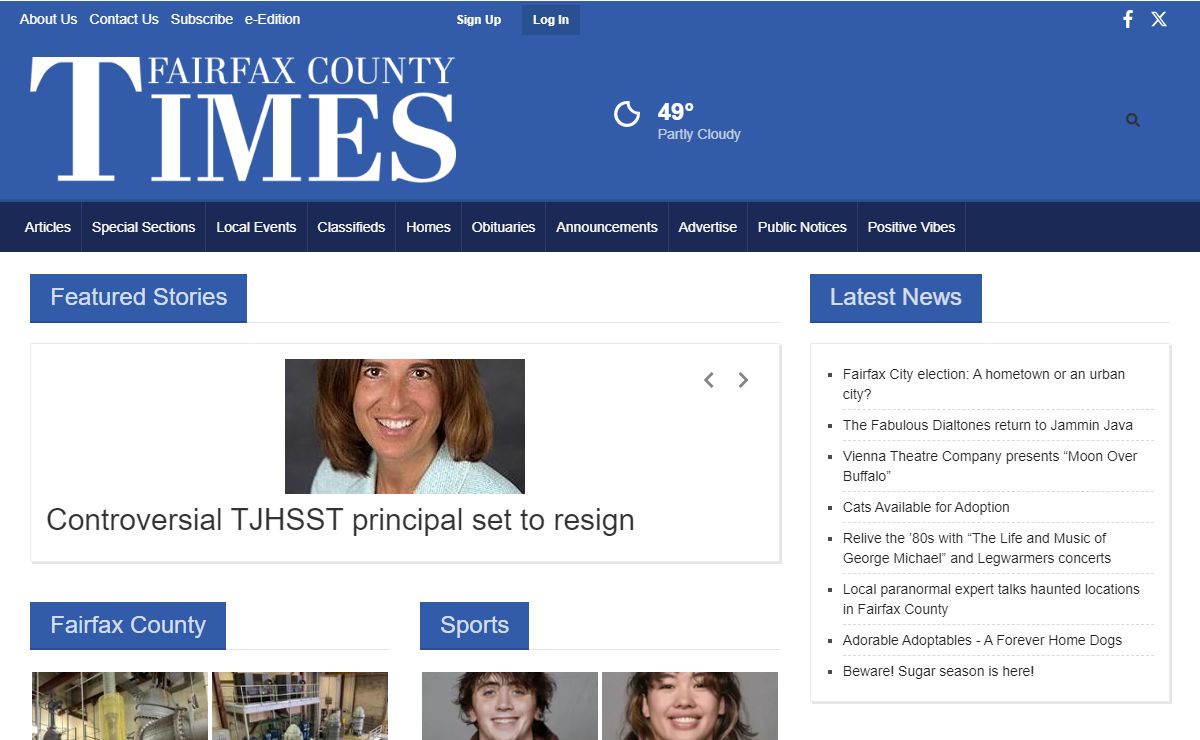Open the Special Sections menu
1200x740 pixels.
[144, 227]
